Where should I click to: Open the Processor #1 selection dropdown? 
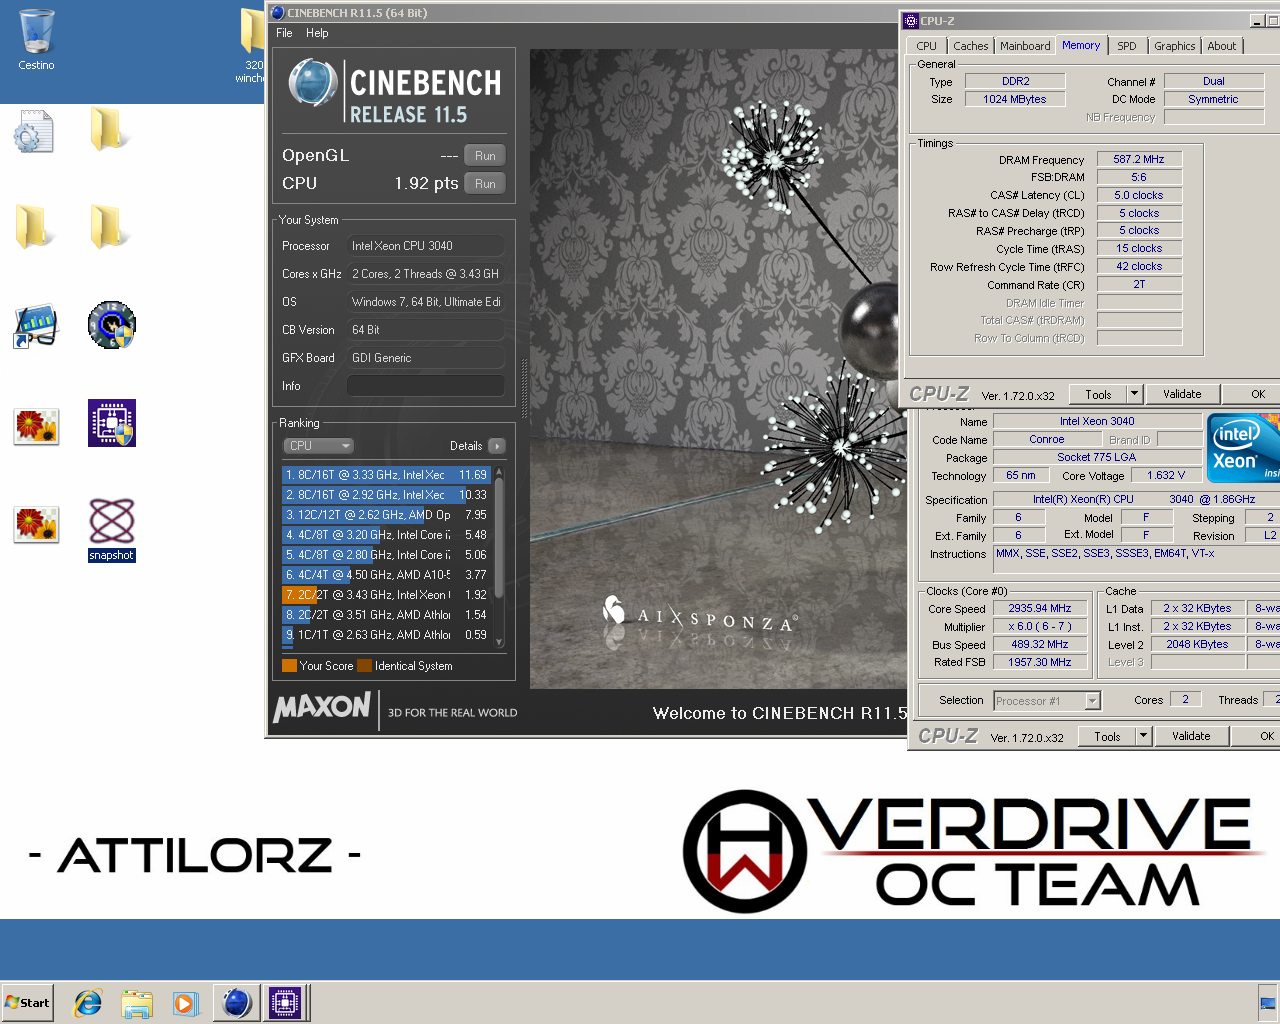click(1047, 701)
